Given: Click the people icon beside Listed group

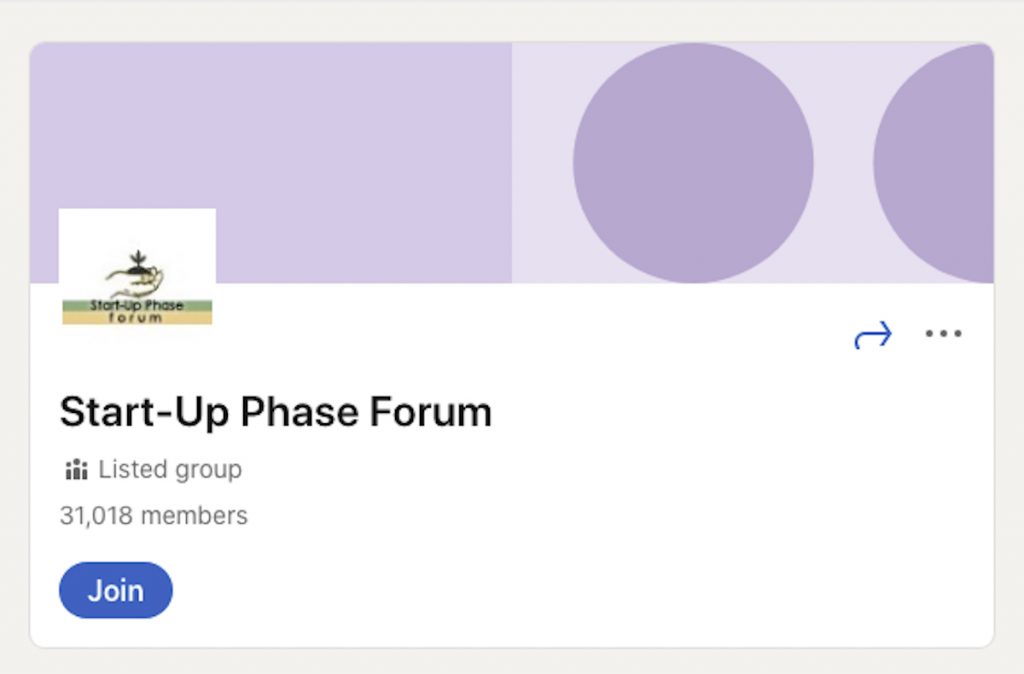Looking at the screenshot, I should pyautogui.click(x=76, y=469).
